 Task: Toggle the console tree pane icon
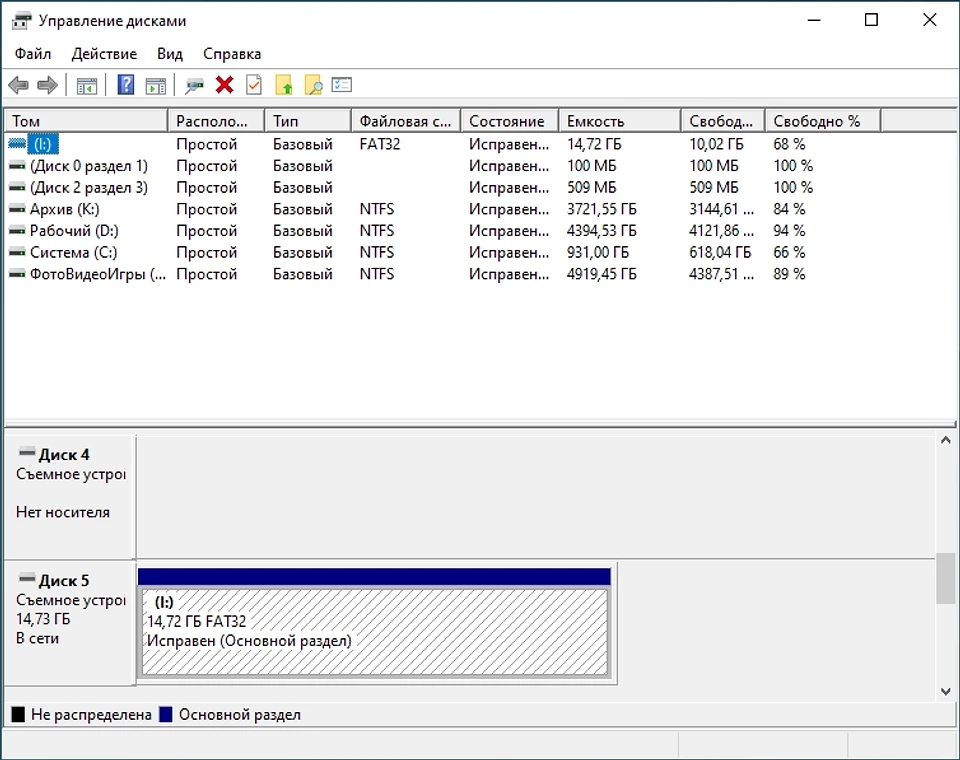click(87, 86)
